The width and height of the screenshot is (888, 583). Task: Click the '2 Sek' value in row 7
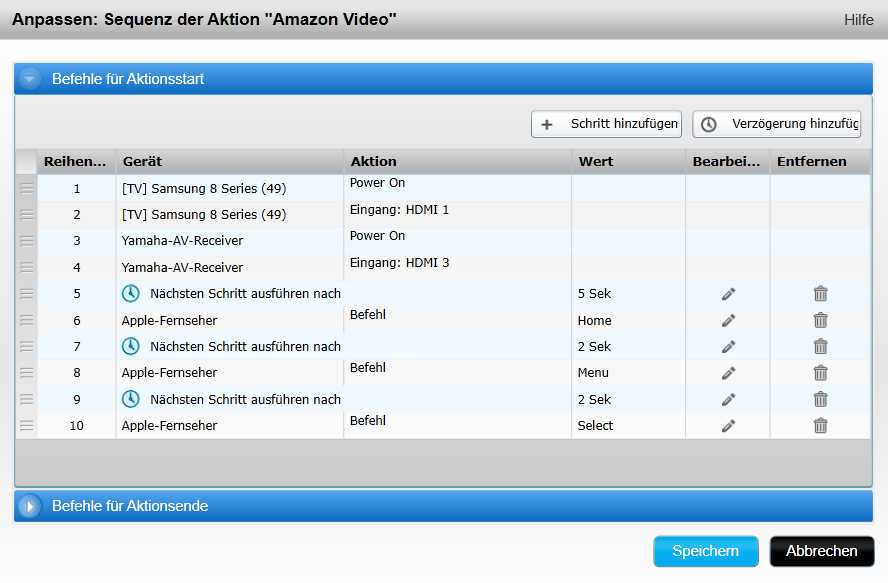(594, 346)
